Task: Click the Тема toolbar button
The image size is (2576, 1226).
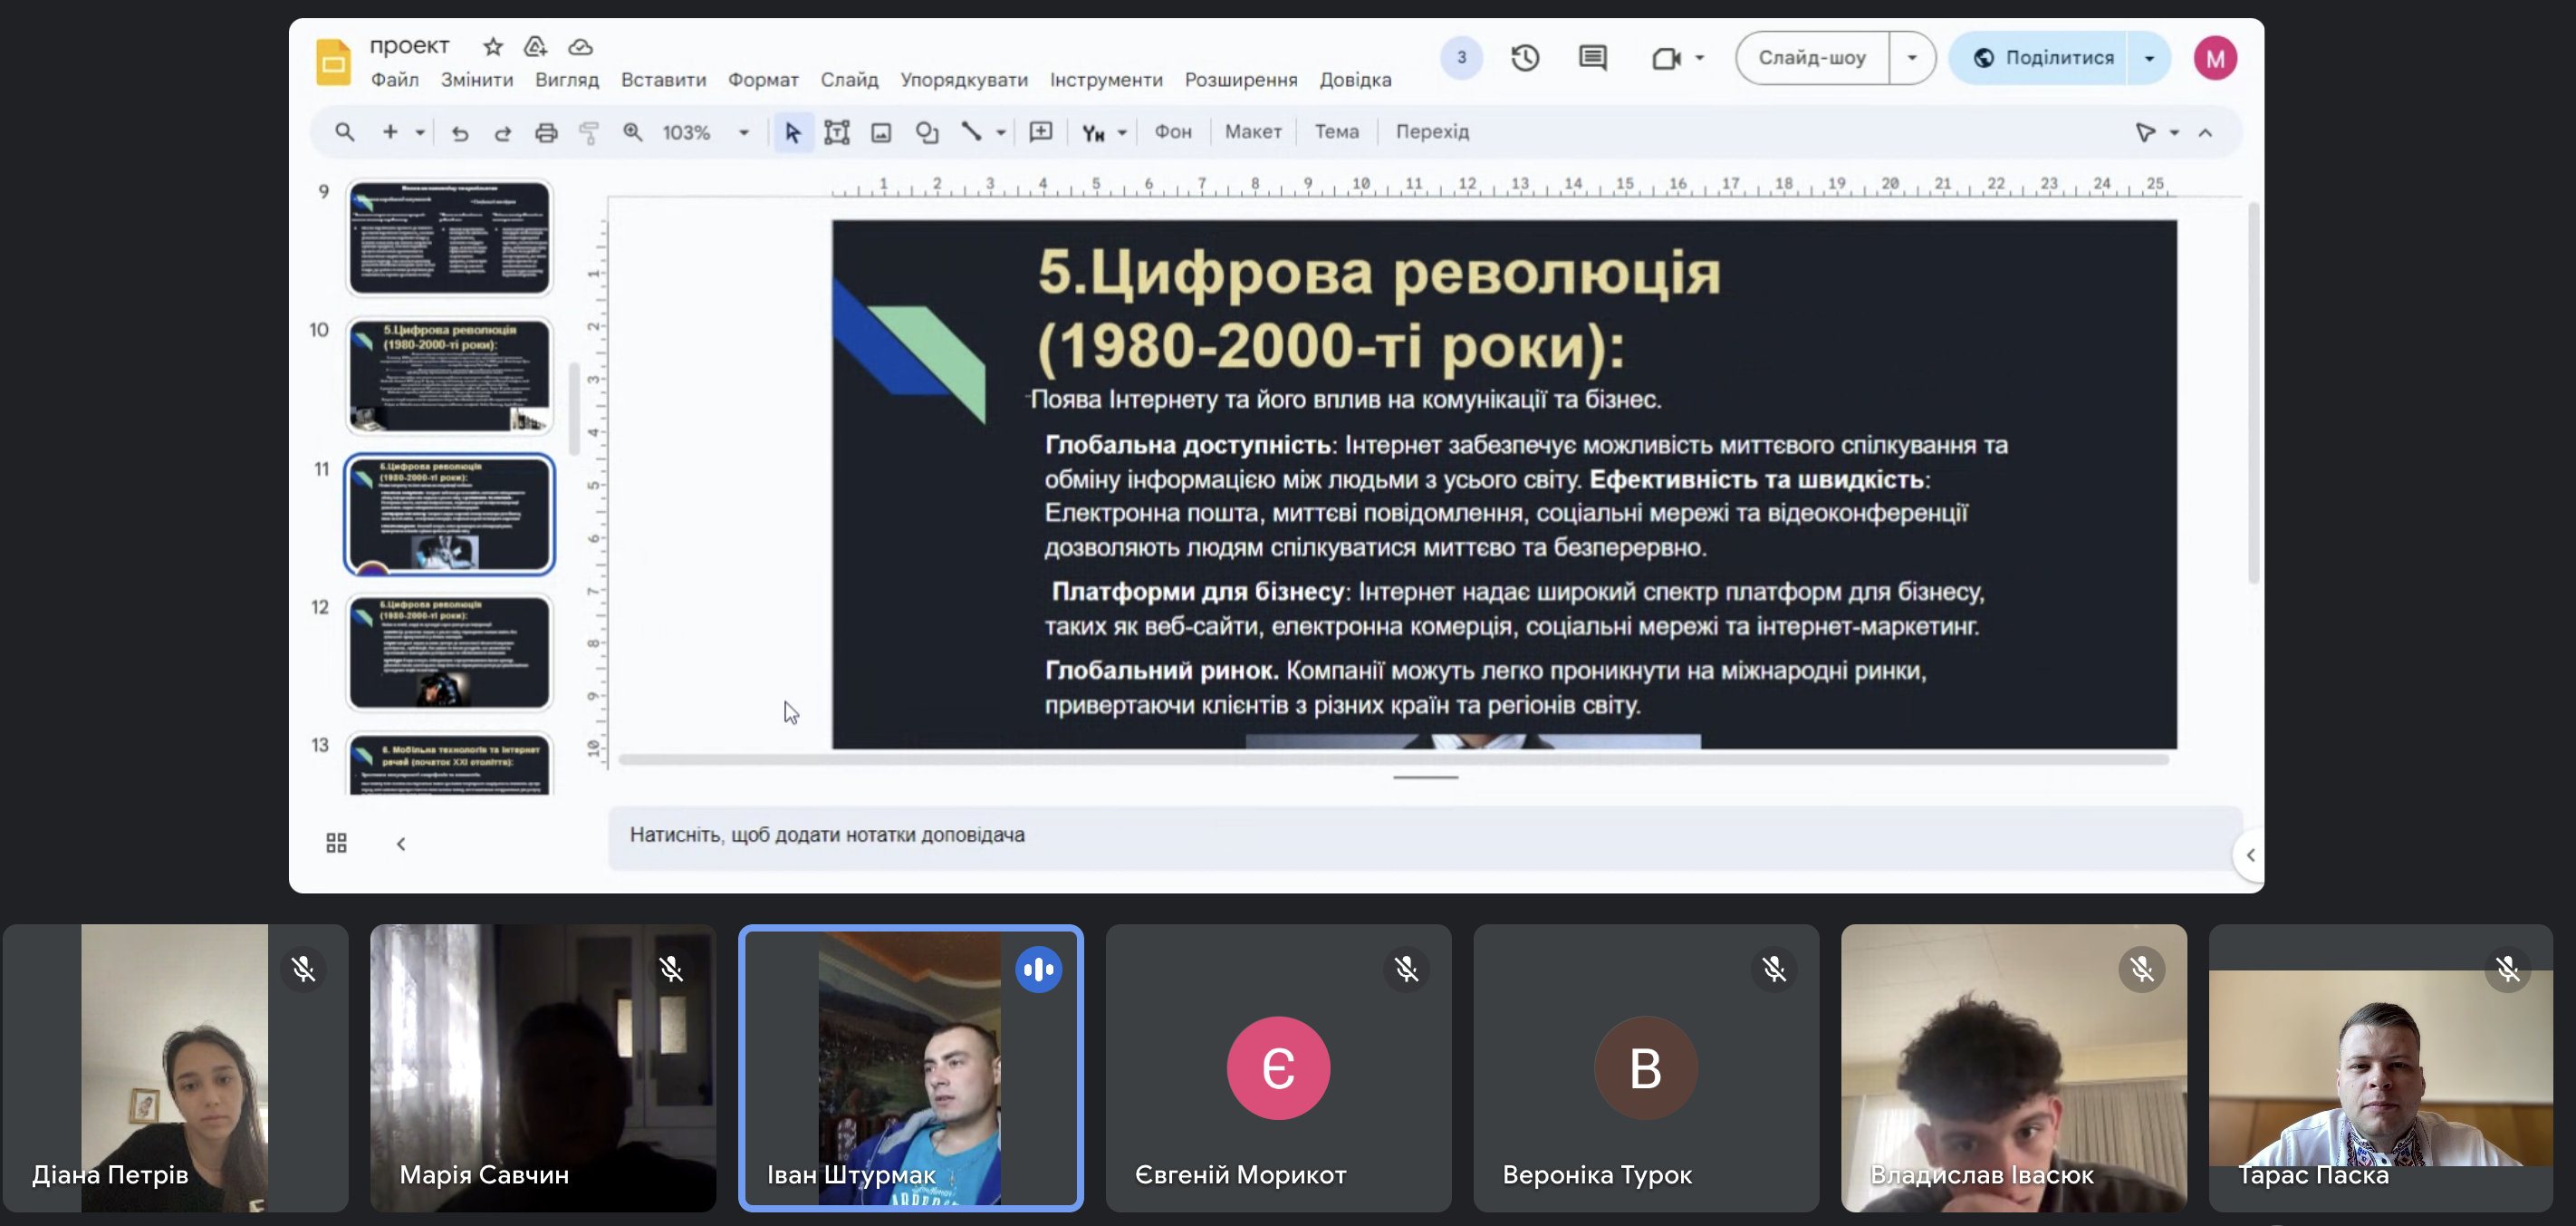Action: [1335, 132]
